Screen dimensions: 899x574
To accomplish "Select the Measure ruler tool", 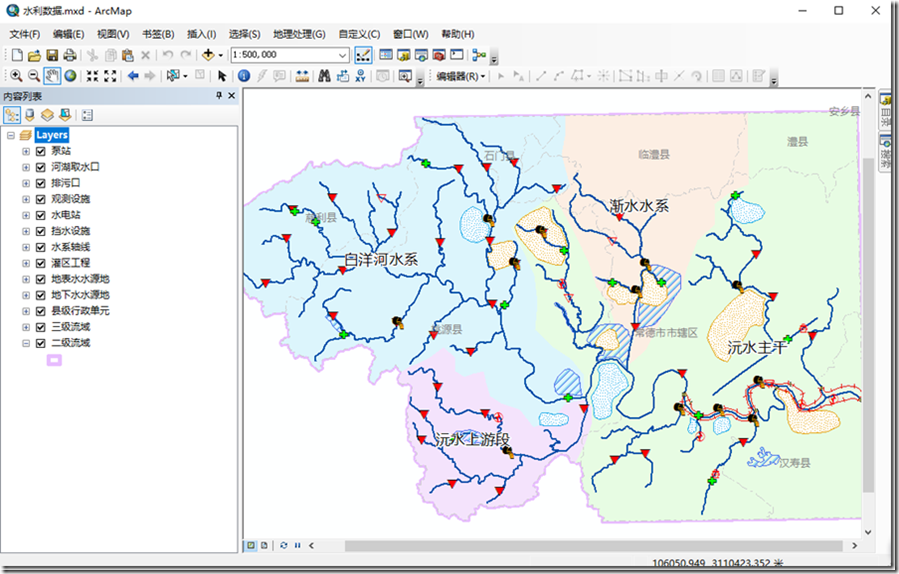I will [x=302, y=76].
